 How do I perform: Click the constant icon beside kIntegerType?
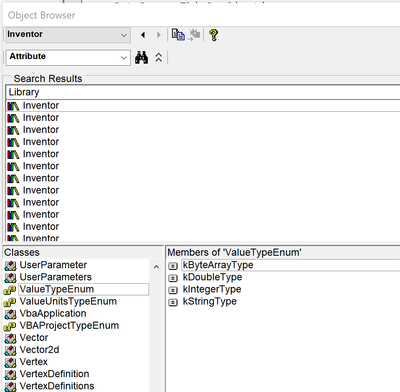coord(173,290)
